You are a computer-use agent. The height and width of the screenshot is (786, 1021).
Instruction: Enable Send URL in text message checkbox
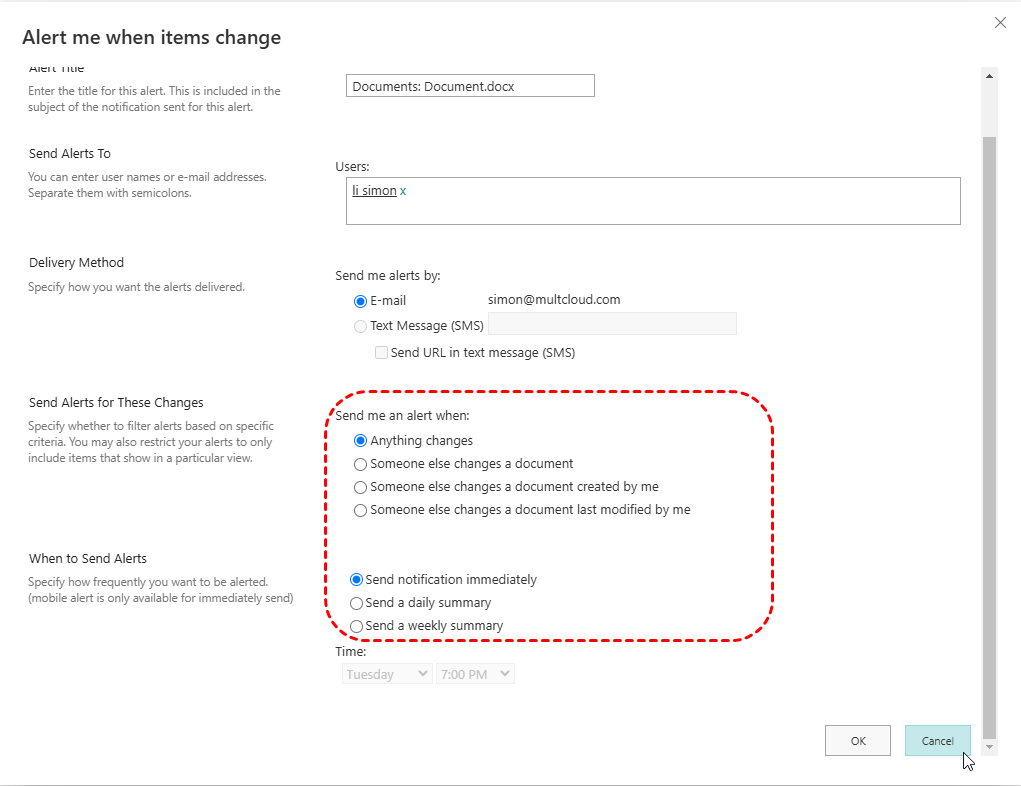pyautogui.click(x=381, y=352)
